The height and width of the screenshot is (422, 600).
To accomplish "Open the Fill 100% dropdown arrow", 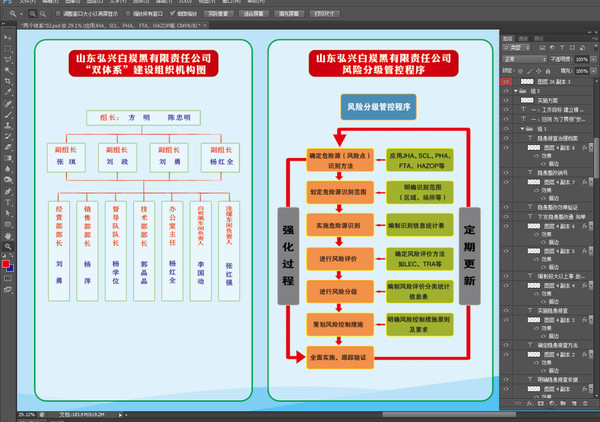I will pyautogui.click(x=593, y=71).
